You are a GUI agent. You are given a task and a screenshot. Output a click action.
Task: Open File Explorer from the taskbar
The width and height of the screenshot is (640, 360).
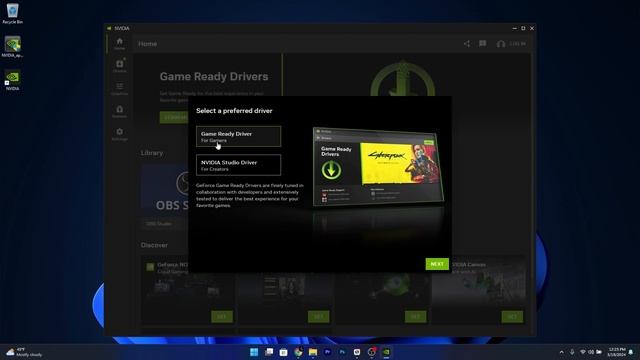click(313, 352)
